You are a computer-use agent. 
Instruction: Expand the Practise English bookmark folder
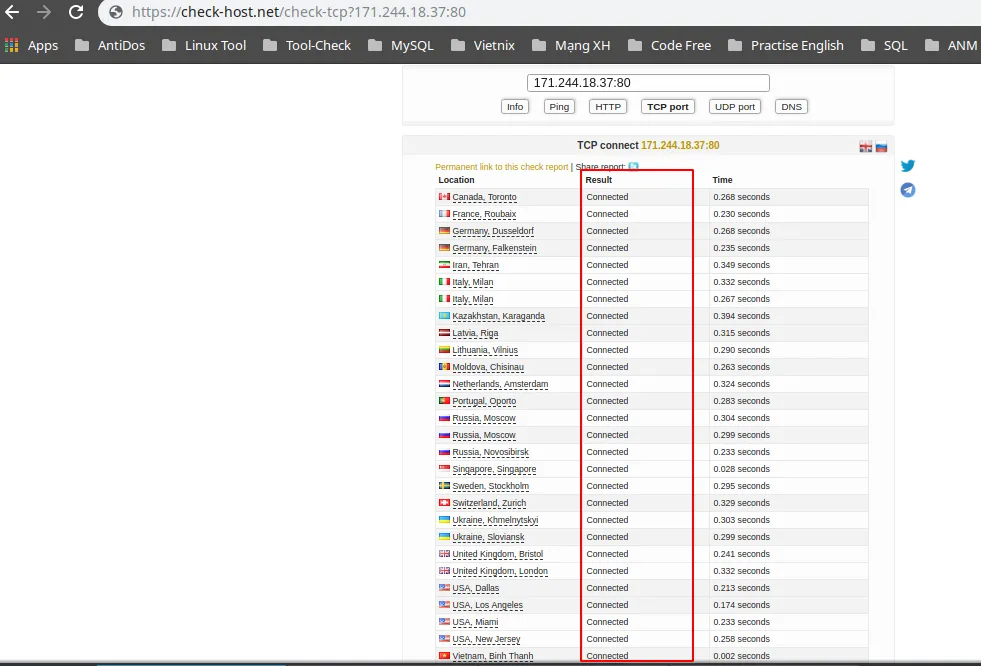point(785,45)
